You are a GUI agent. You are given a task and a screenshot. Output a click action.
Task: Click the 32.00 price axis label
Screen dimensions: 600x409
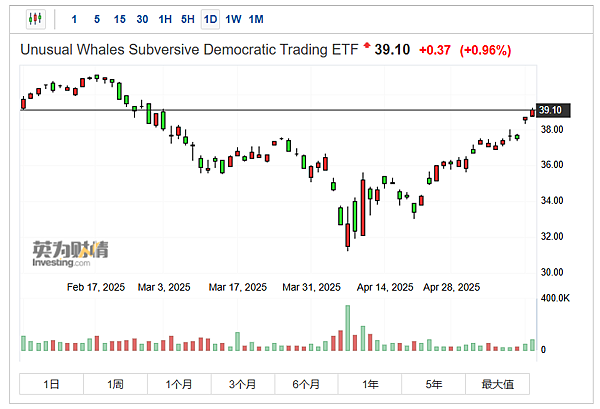pos(552,236)
